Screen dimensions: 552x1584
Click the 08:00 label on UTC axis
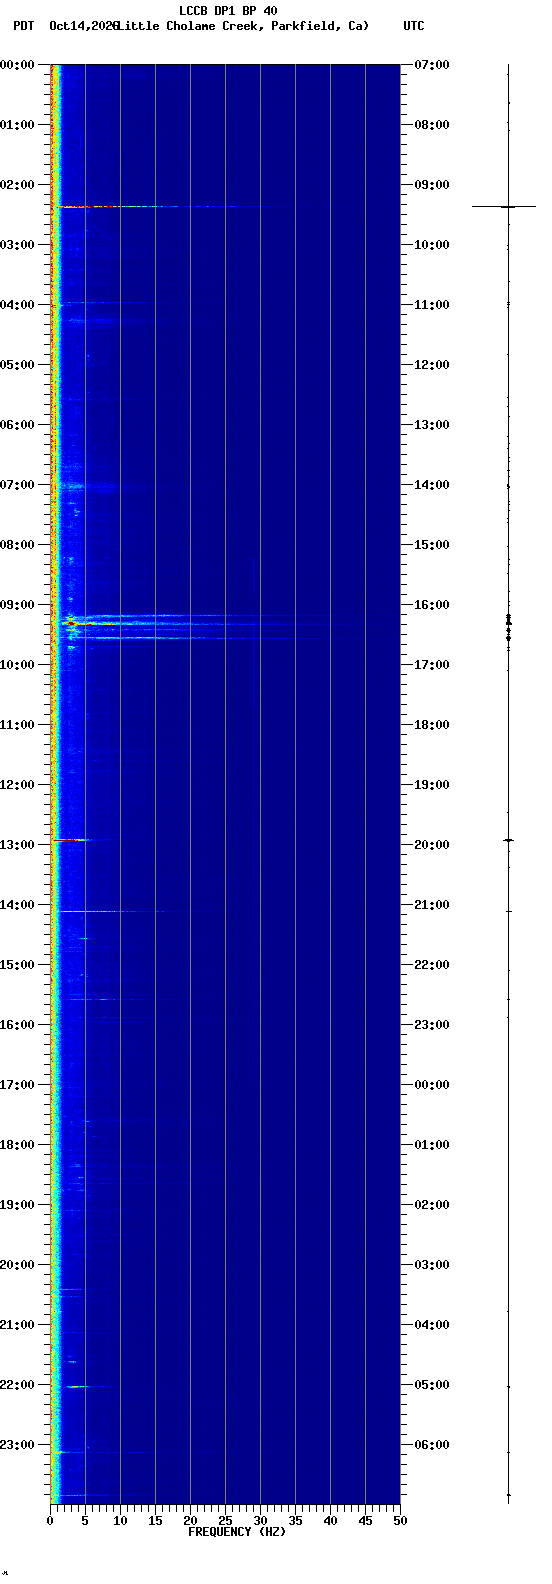(x=432, y=125)
